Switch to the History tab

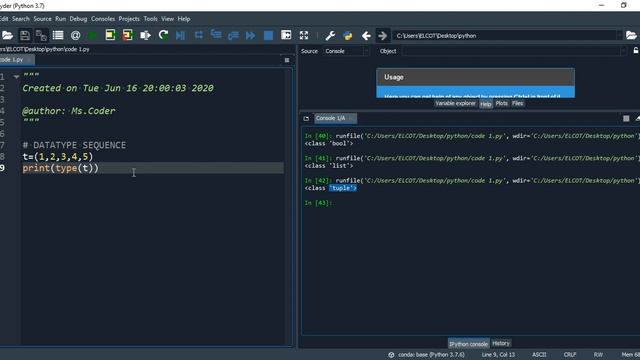coord(501,343)
